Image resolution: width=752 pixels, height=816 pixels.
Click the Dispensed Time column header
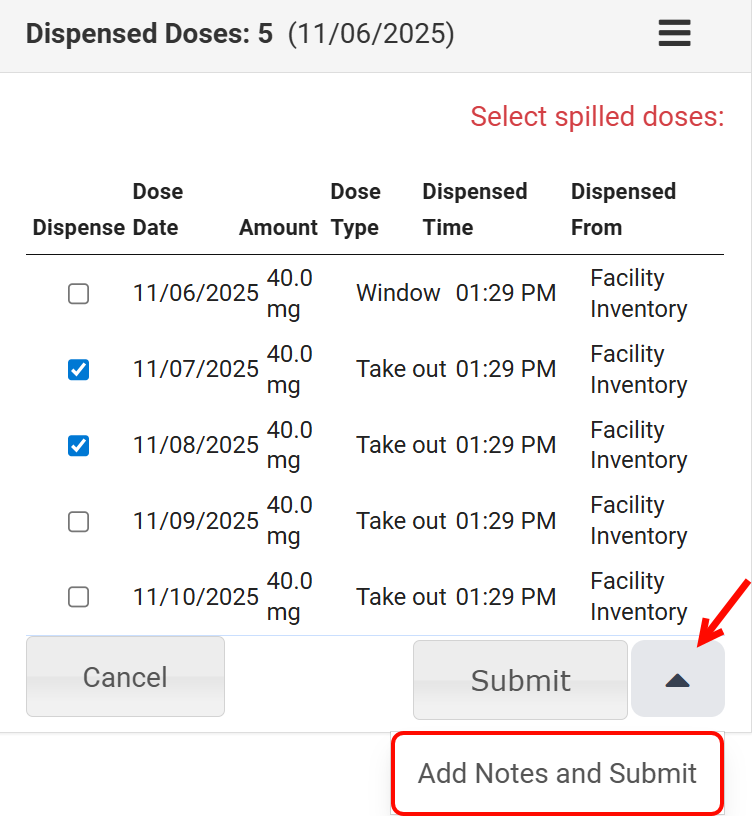coord(474,209)
